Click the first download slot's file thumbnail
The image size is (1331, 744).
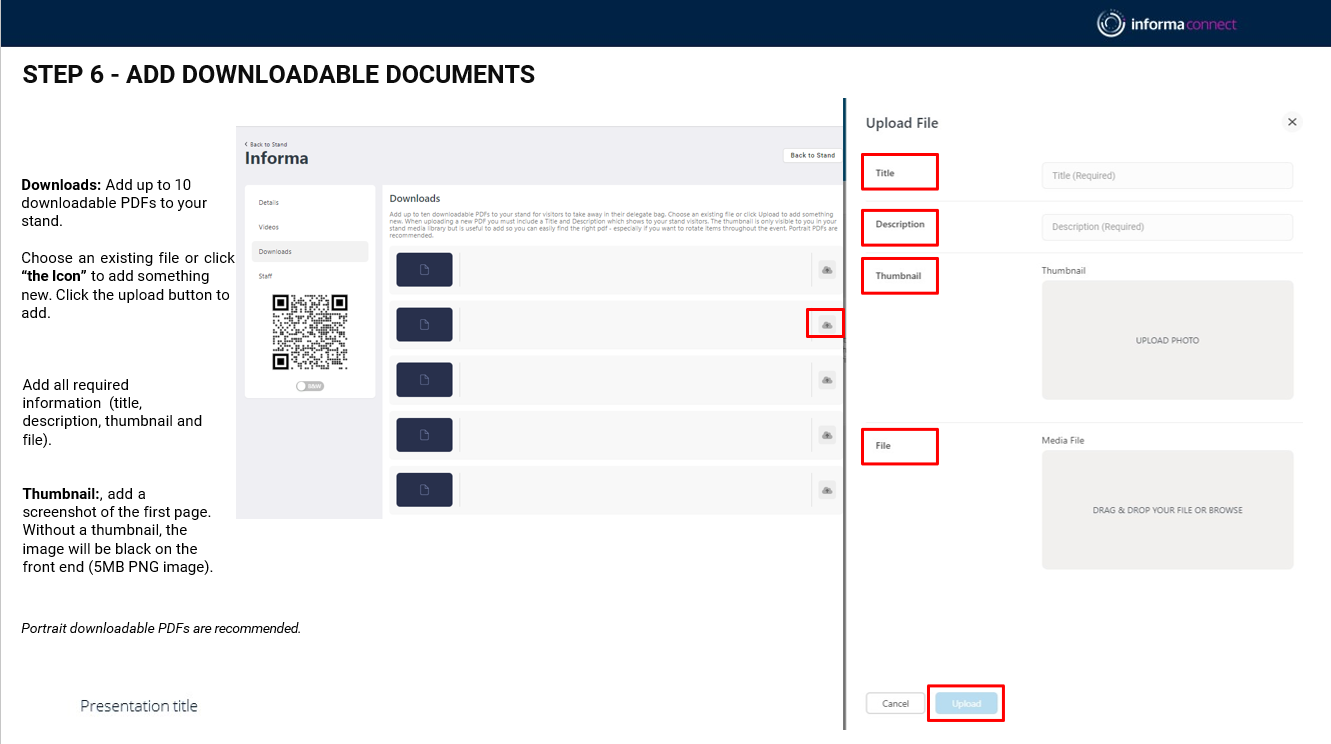click(x=424, y=270)
